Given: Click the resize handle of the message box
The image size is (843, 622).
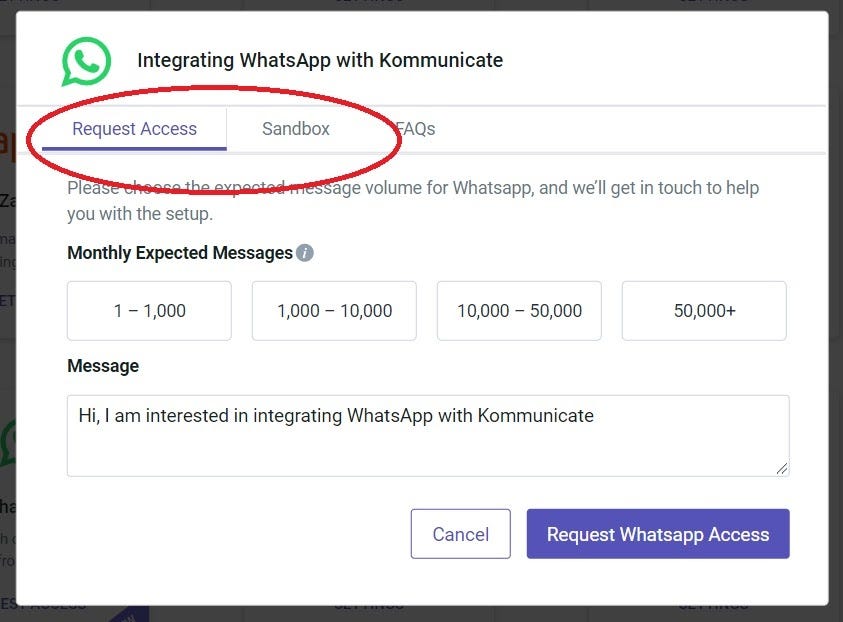Looking at the screenshot, I should pos(782,469).
